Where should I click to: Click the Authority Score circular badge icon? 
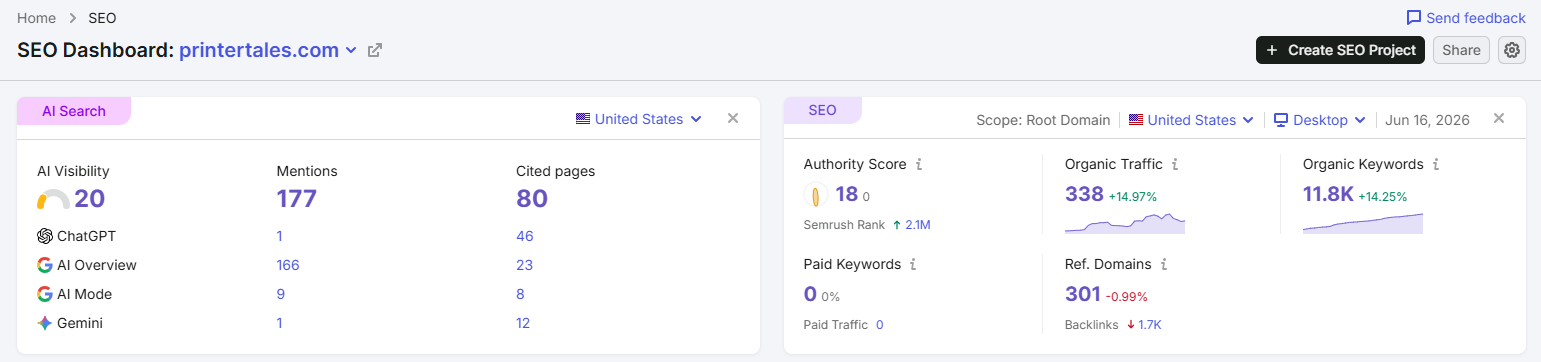point(816,195)
